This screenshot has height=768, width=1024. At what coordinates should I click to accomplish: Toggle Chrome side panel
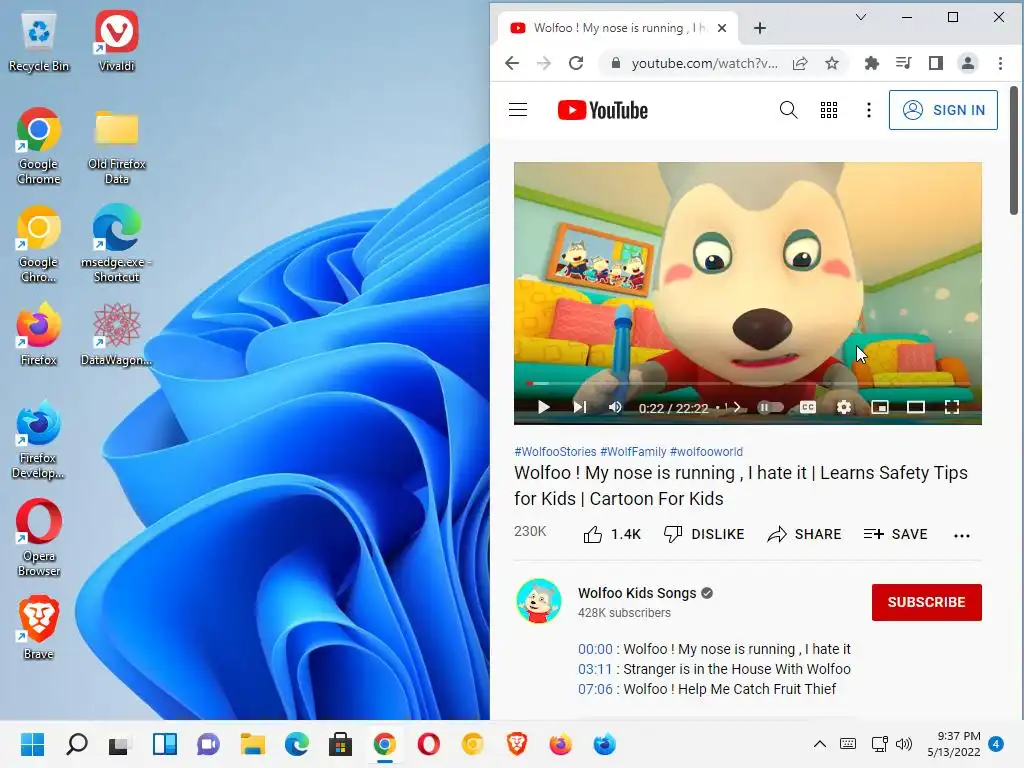coord(935,63)
